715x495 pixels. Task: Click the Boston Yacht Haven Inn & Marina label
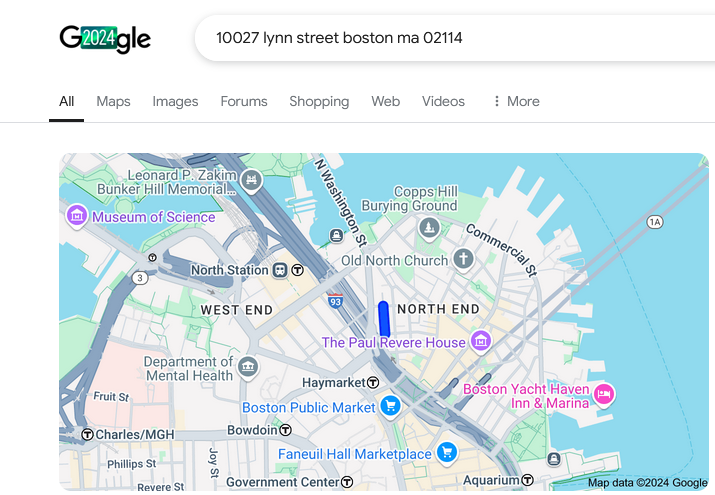coord(526,396)
